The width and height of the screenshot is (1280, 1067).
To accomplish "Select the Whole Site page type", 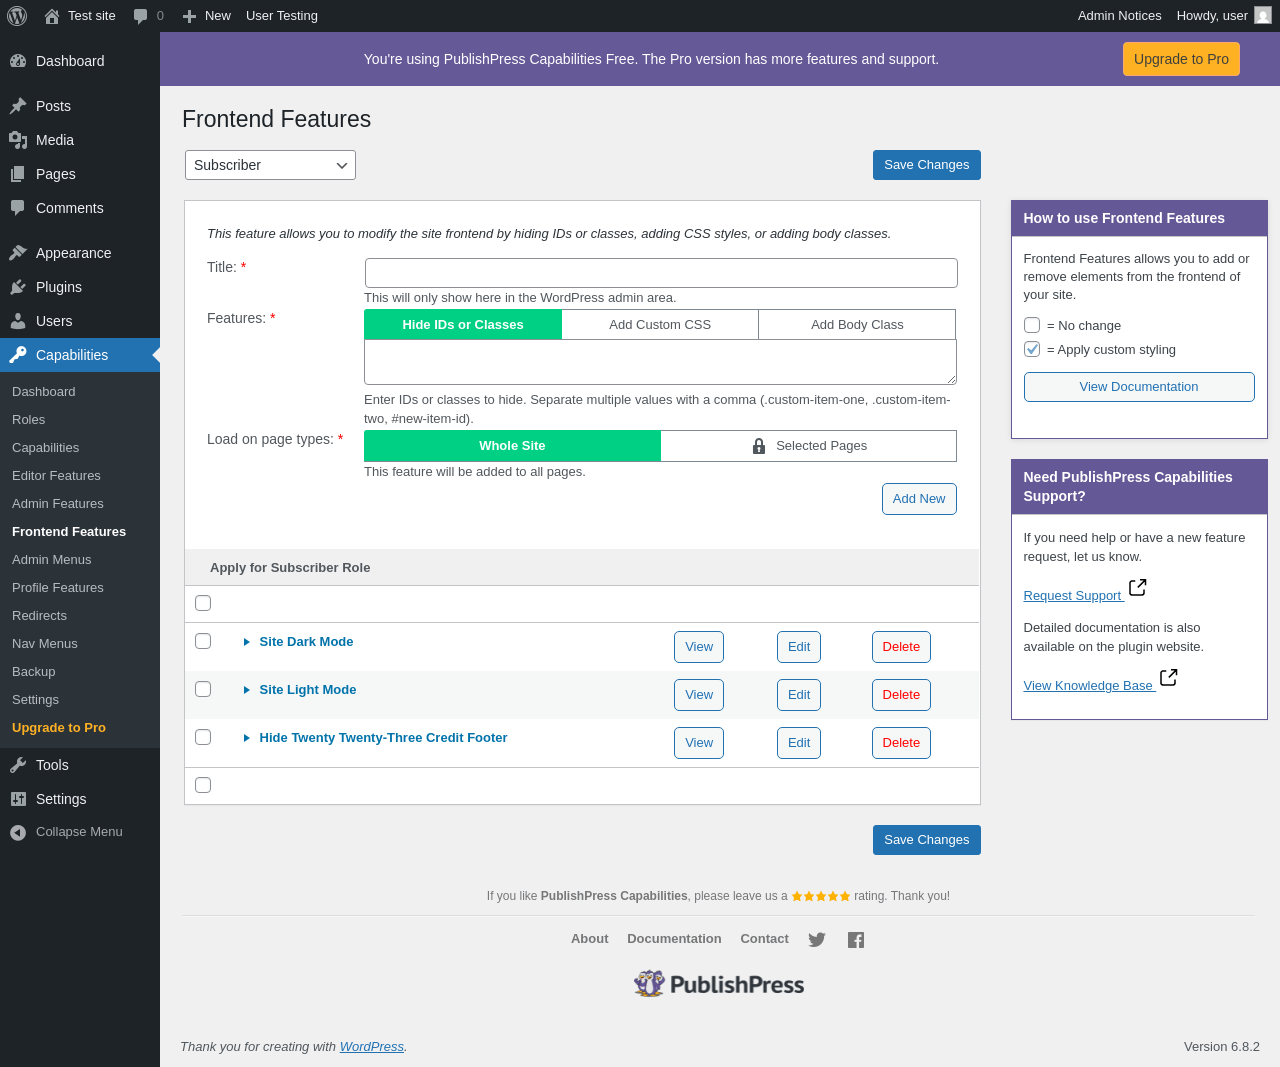I will pyautogui.click(x=512, y=446).
